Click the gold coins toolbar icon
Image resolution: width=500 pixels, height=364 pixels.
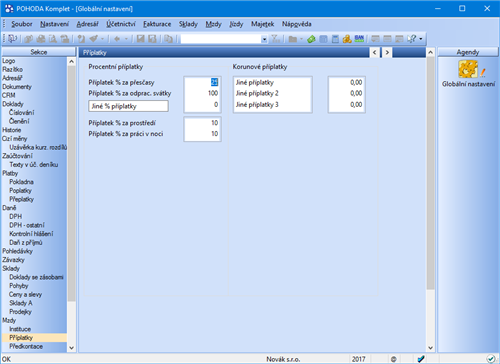(347, 39)
